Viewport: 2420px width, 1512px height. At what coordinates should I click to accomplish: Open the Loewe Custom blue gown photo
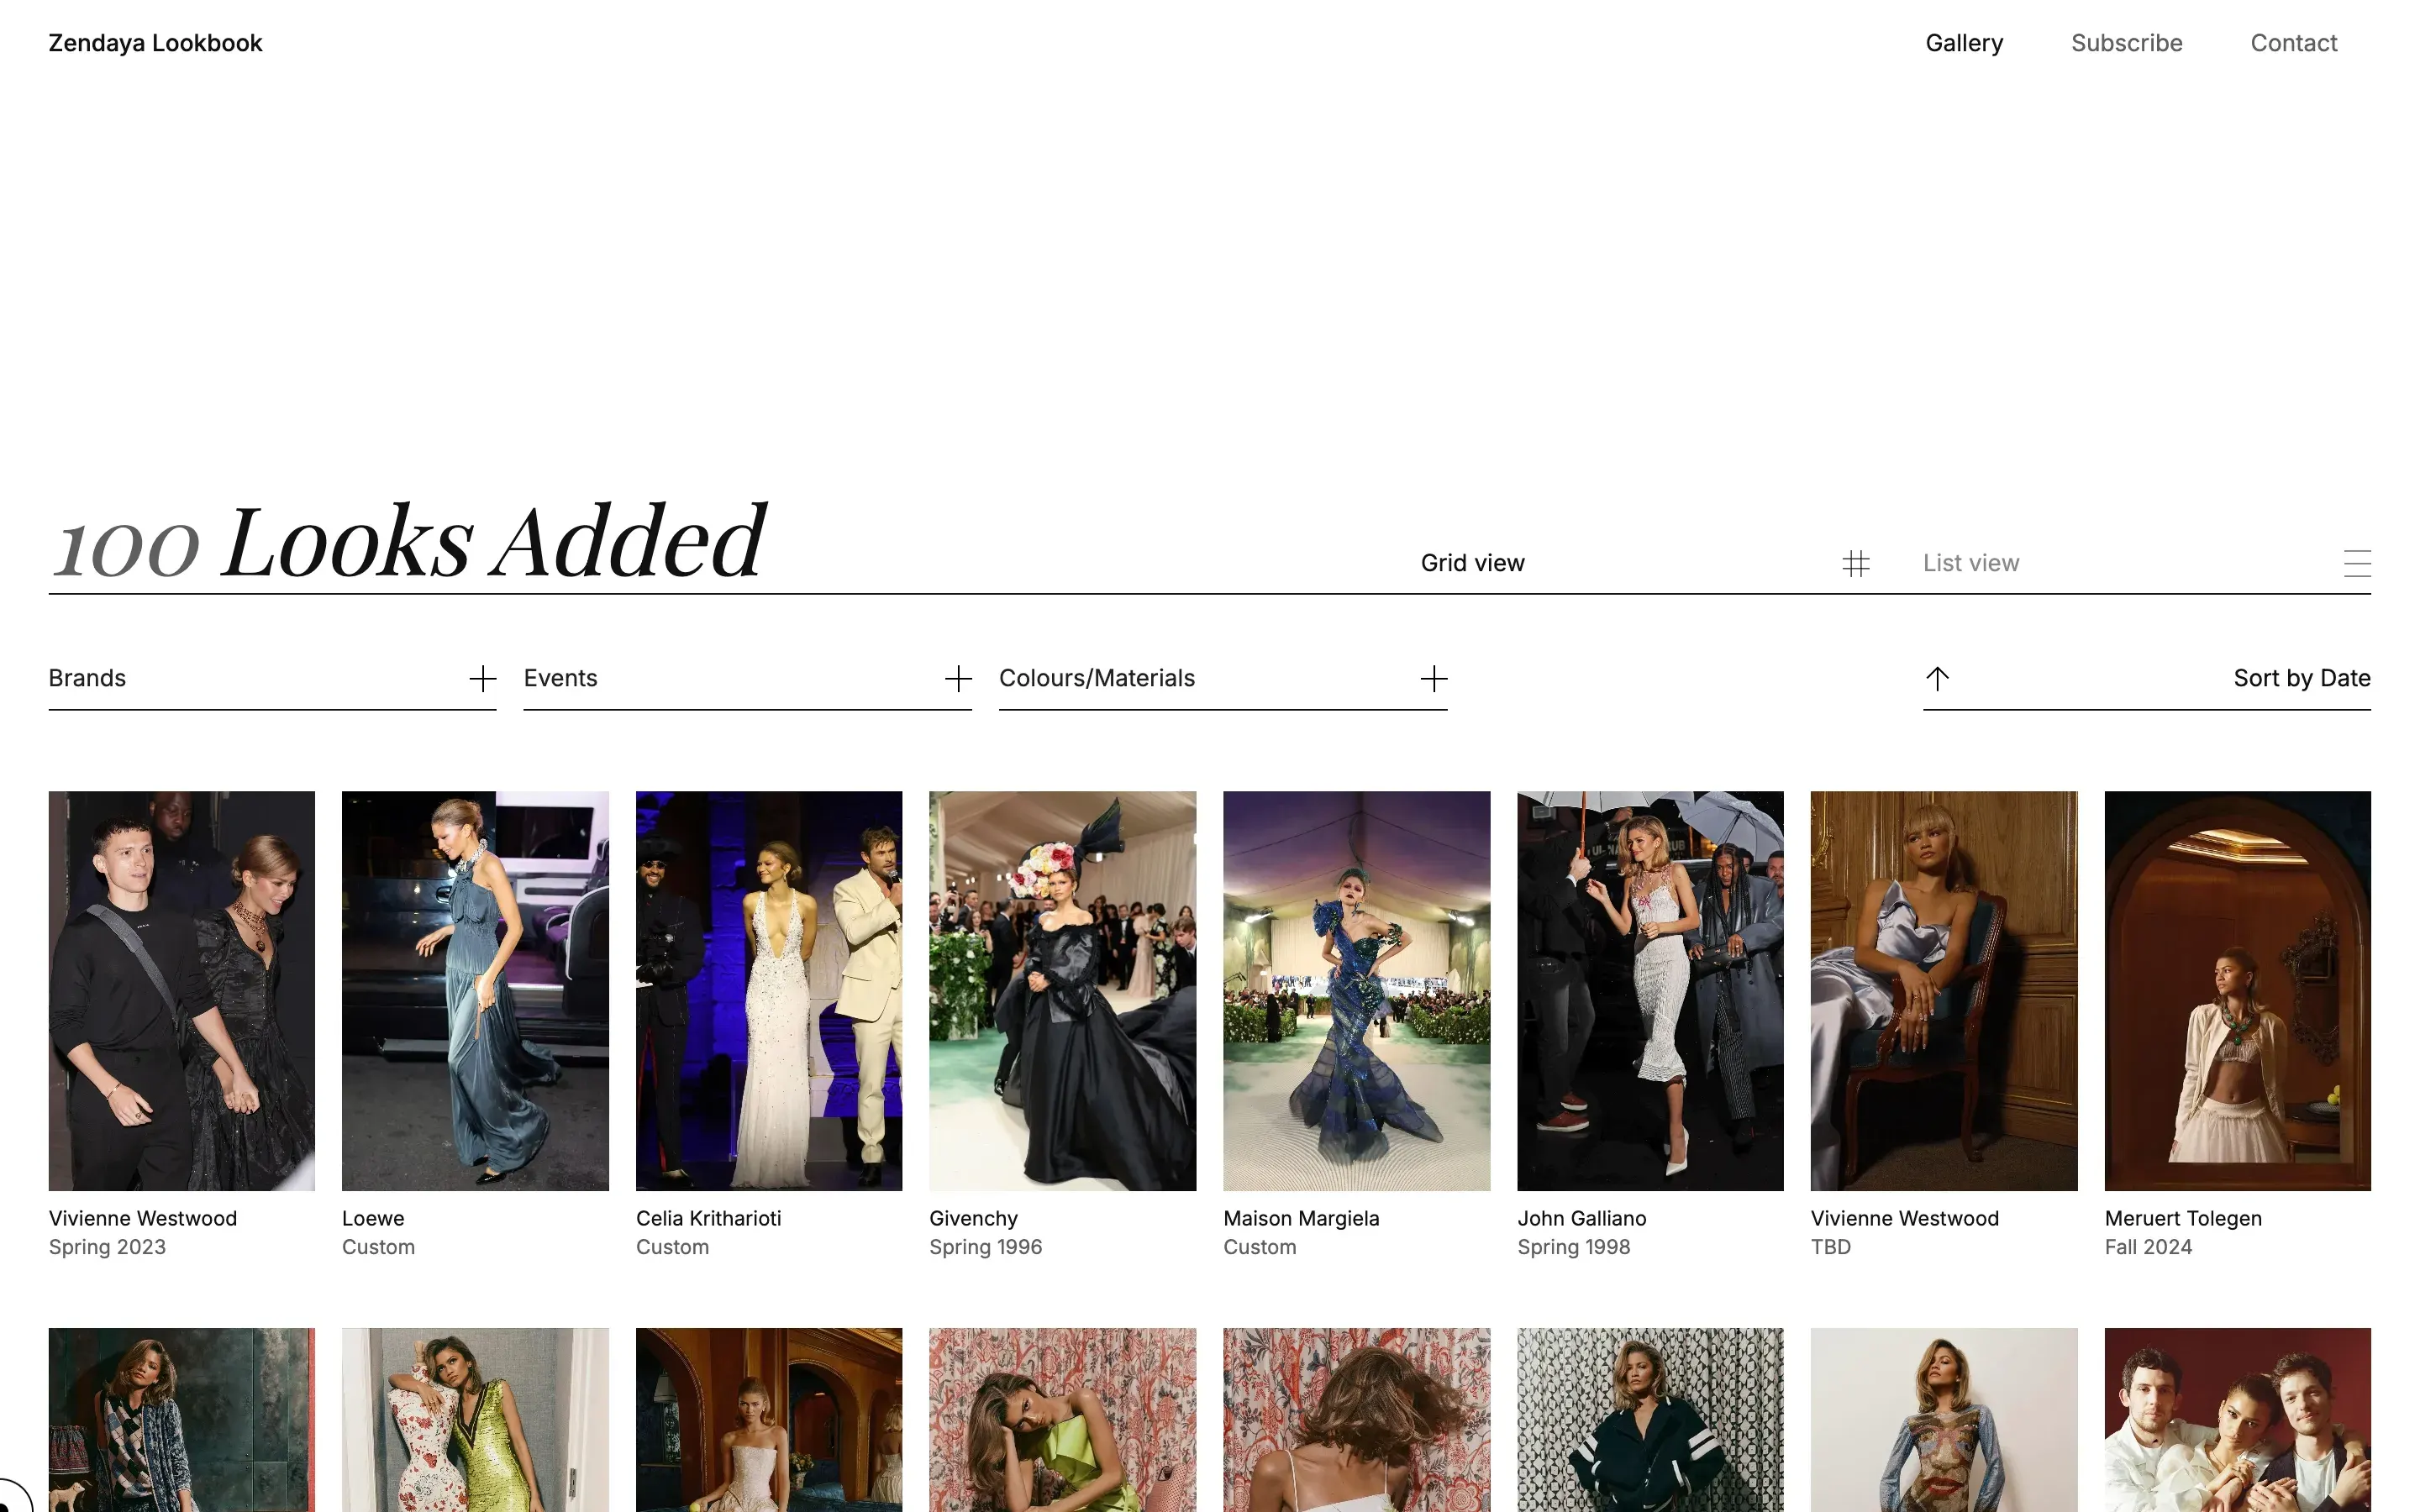coord(475,991)
